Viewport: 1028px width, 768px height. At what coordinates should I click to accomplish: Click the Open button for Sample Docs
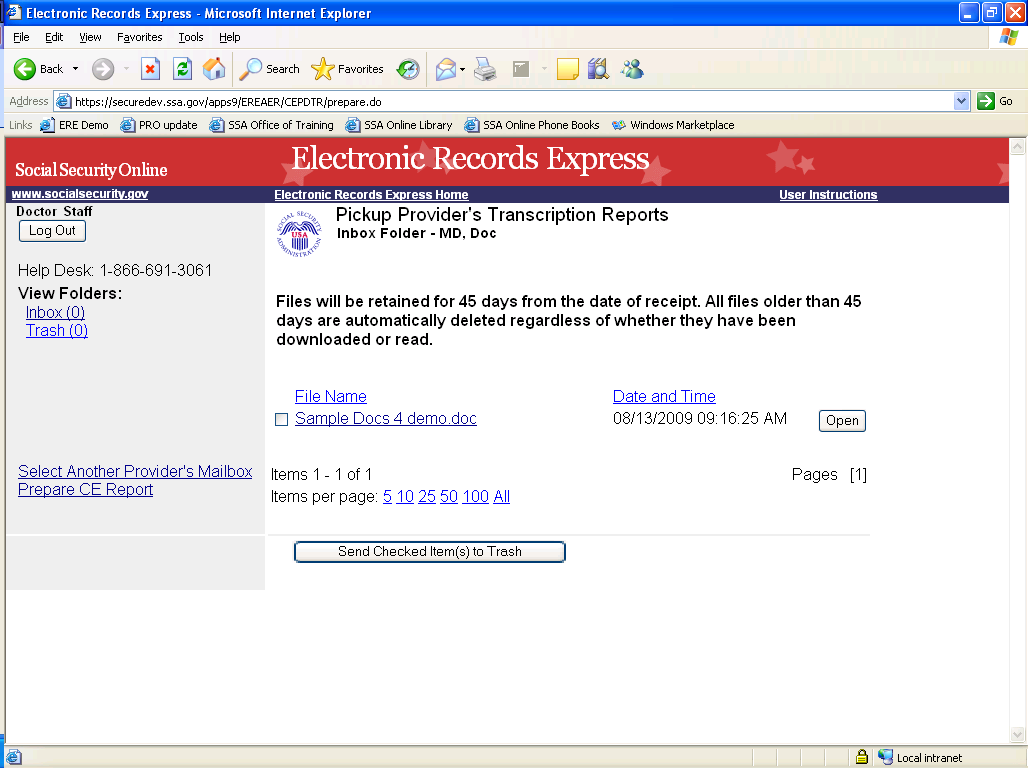(x=842, y=420)
